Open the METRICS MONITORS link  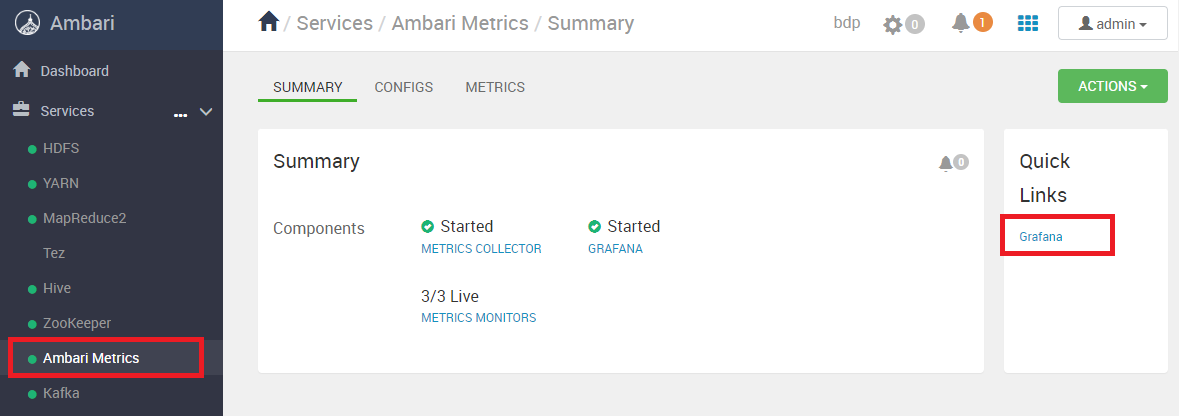point(479,317)
